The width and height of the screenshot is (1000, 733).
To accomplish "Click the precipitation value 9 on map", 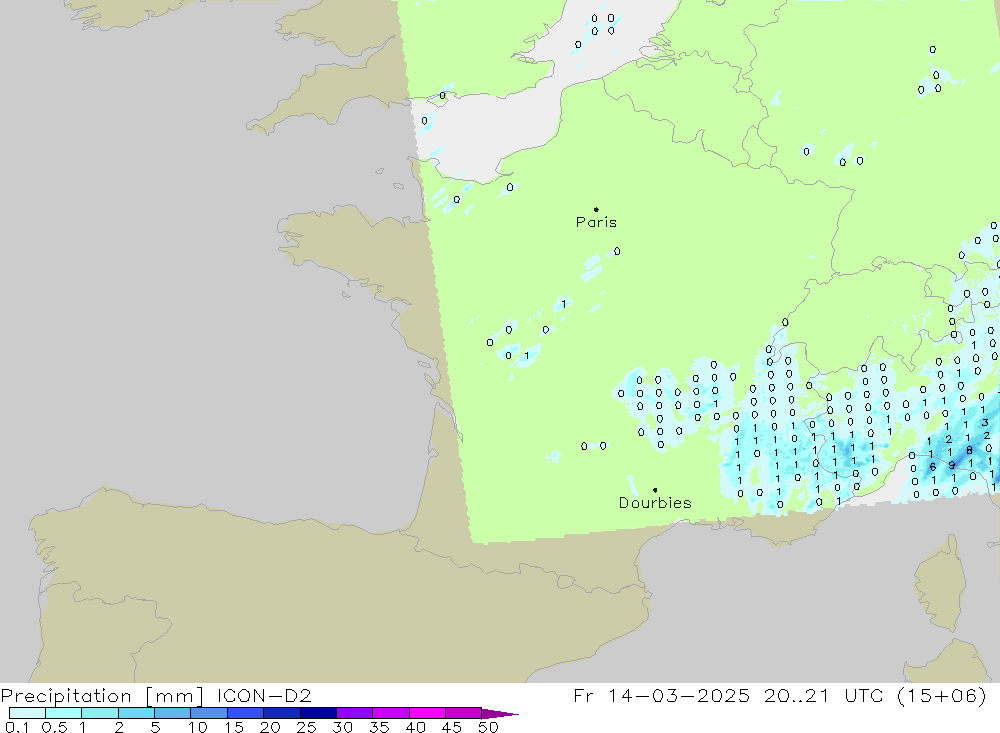I will [951, 465].
